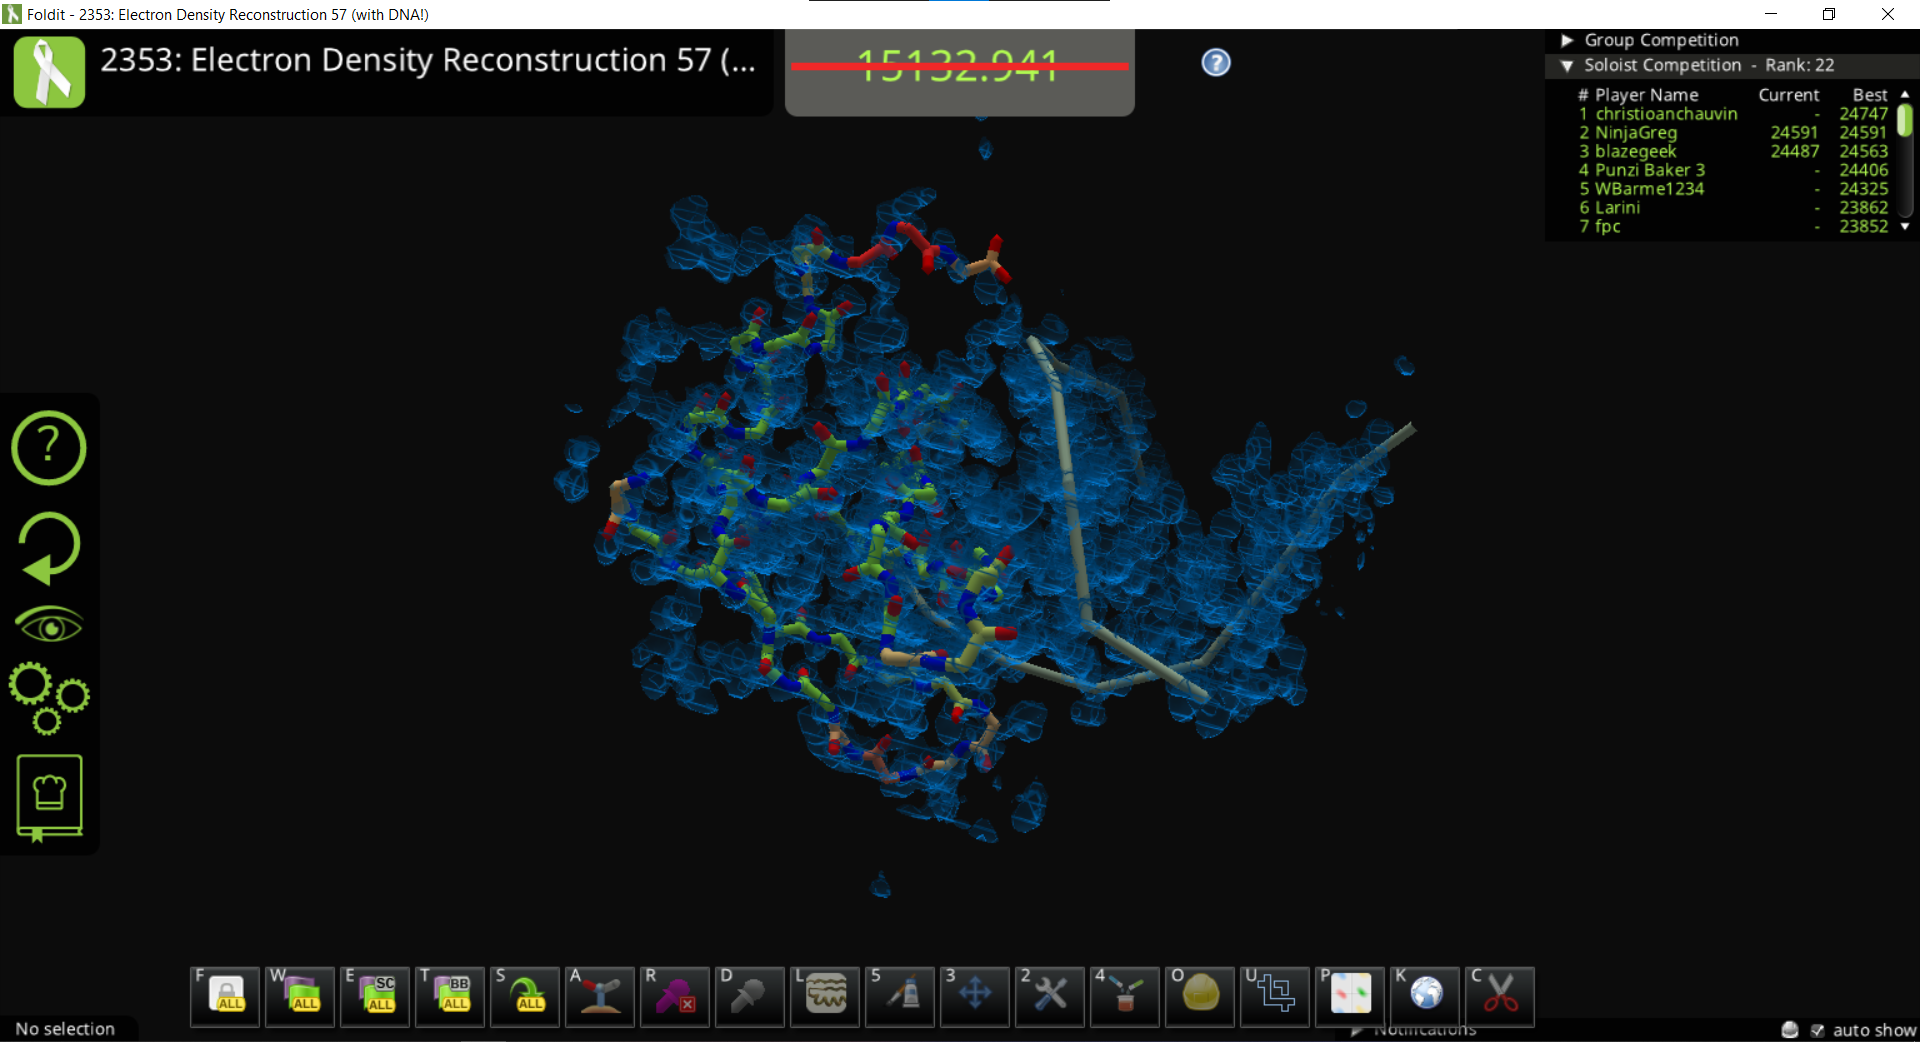Expand the Group Competition section

pos(1567,40)
